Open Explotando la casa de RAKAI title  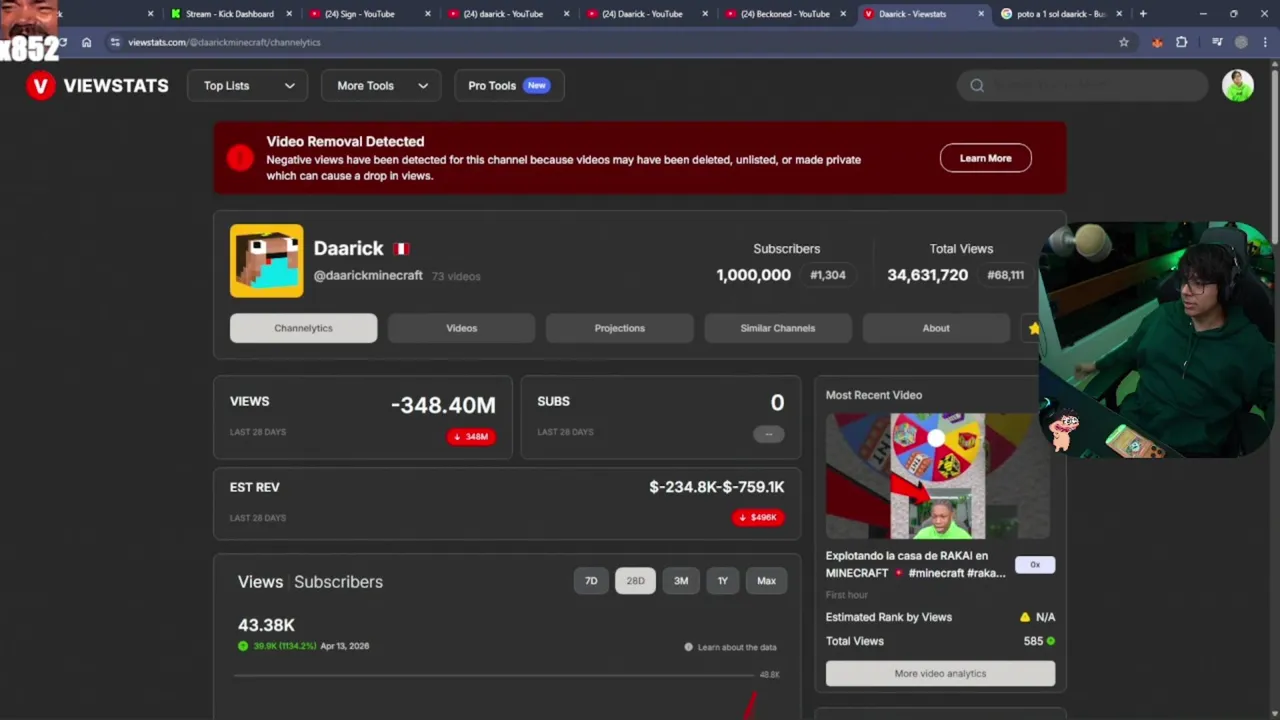pos(916,565)
